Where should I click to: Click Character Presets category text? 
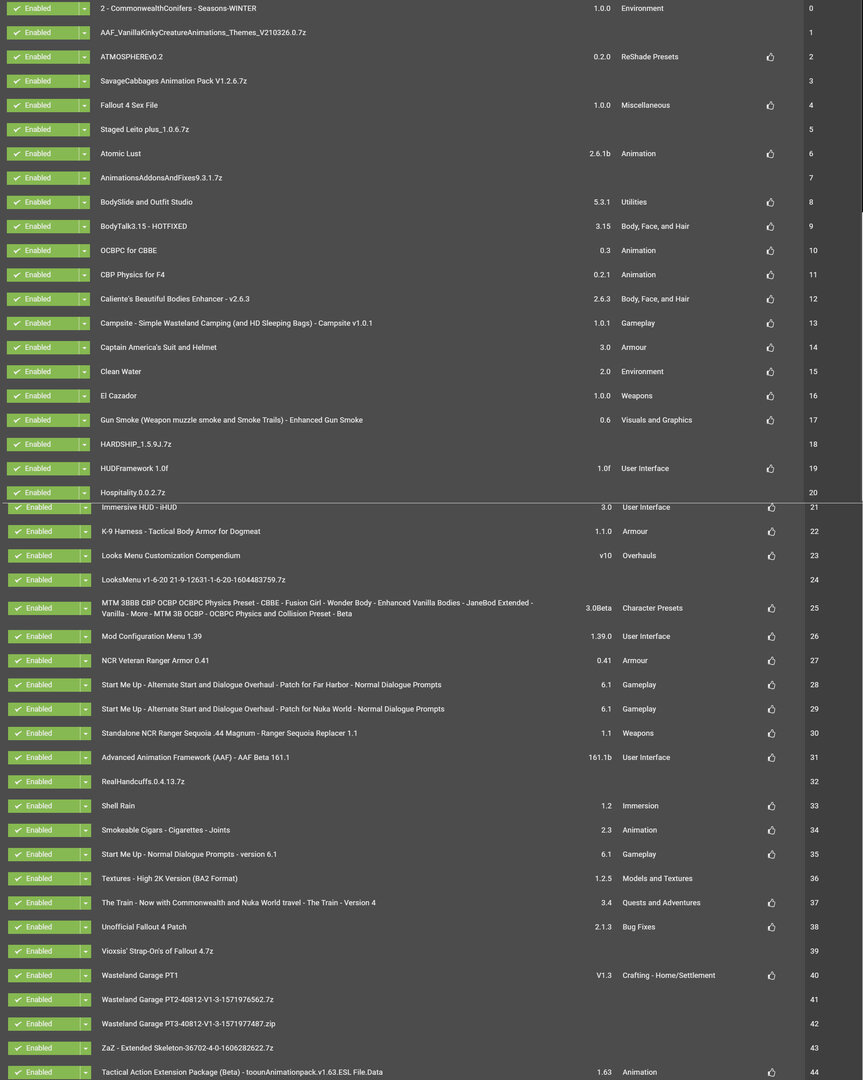(x=652, y=608)
